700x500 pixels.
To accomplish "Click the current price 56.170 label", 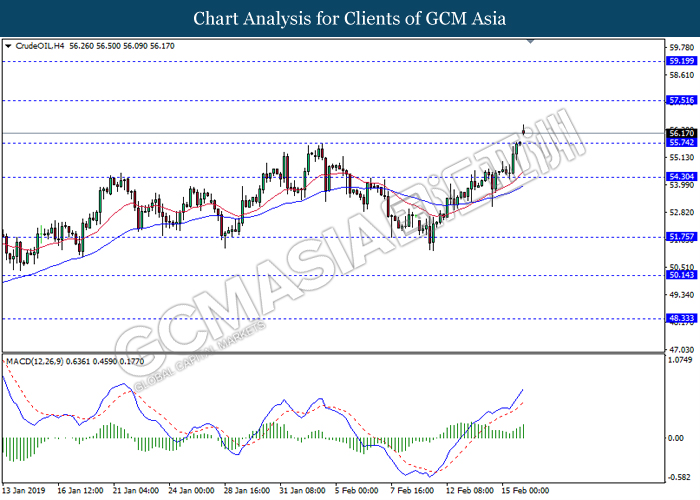I will pyautogui.click(x=680, y=133).
